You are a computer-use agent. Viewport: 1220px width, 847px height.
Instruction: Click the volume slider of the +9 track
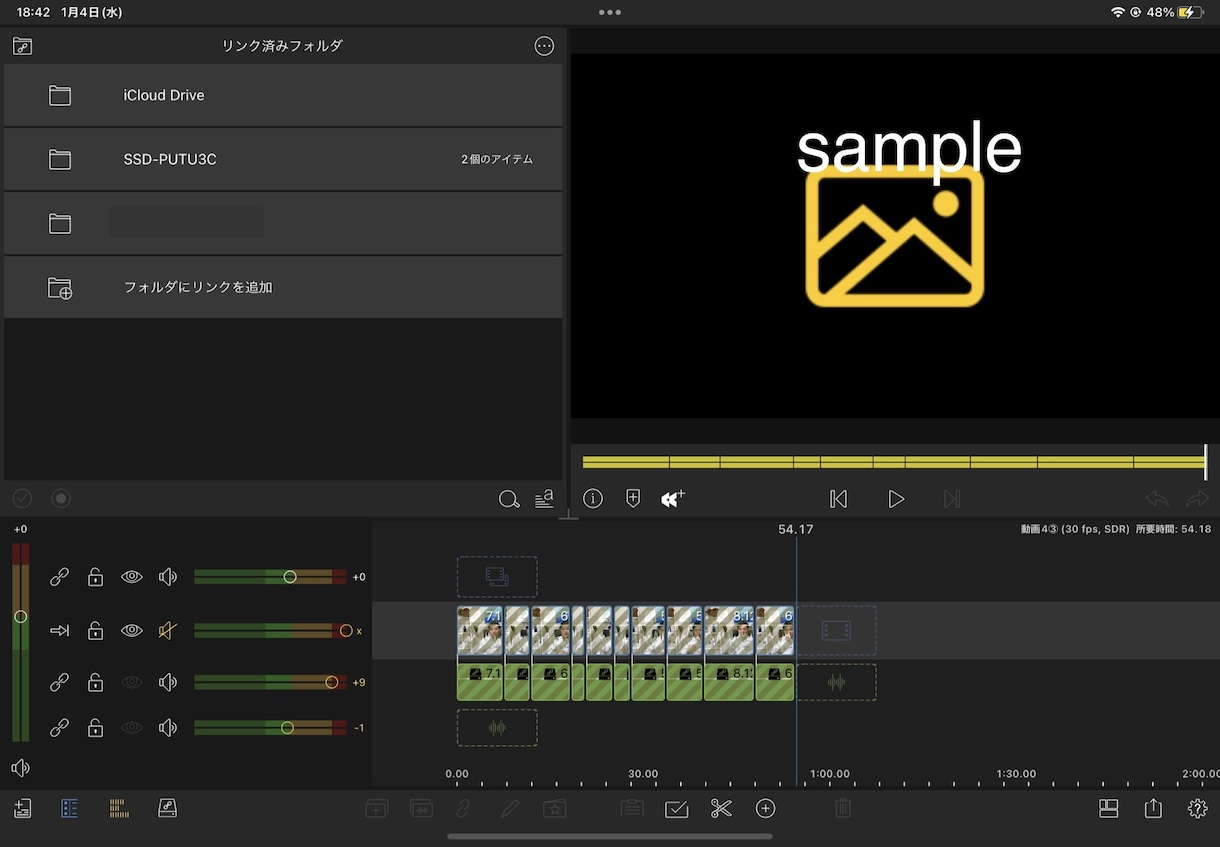[x=270, y=682]
